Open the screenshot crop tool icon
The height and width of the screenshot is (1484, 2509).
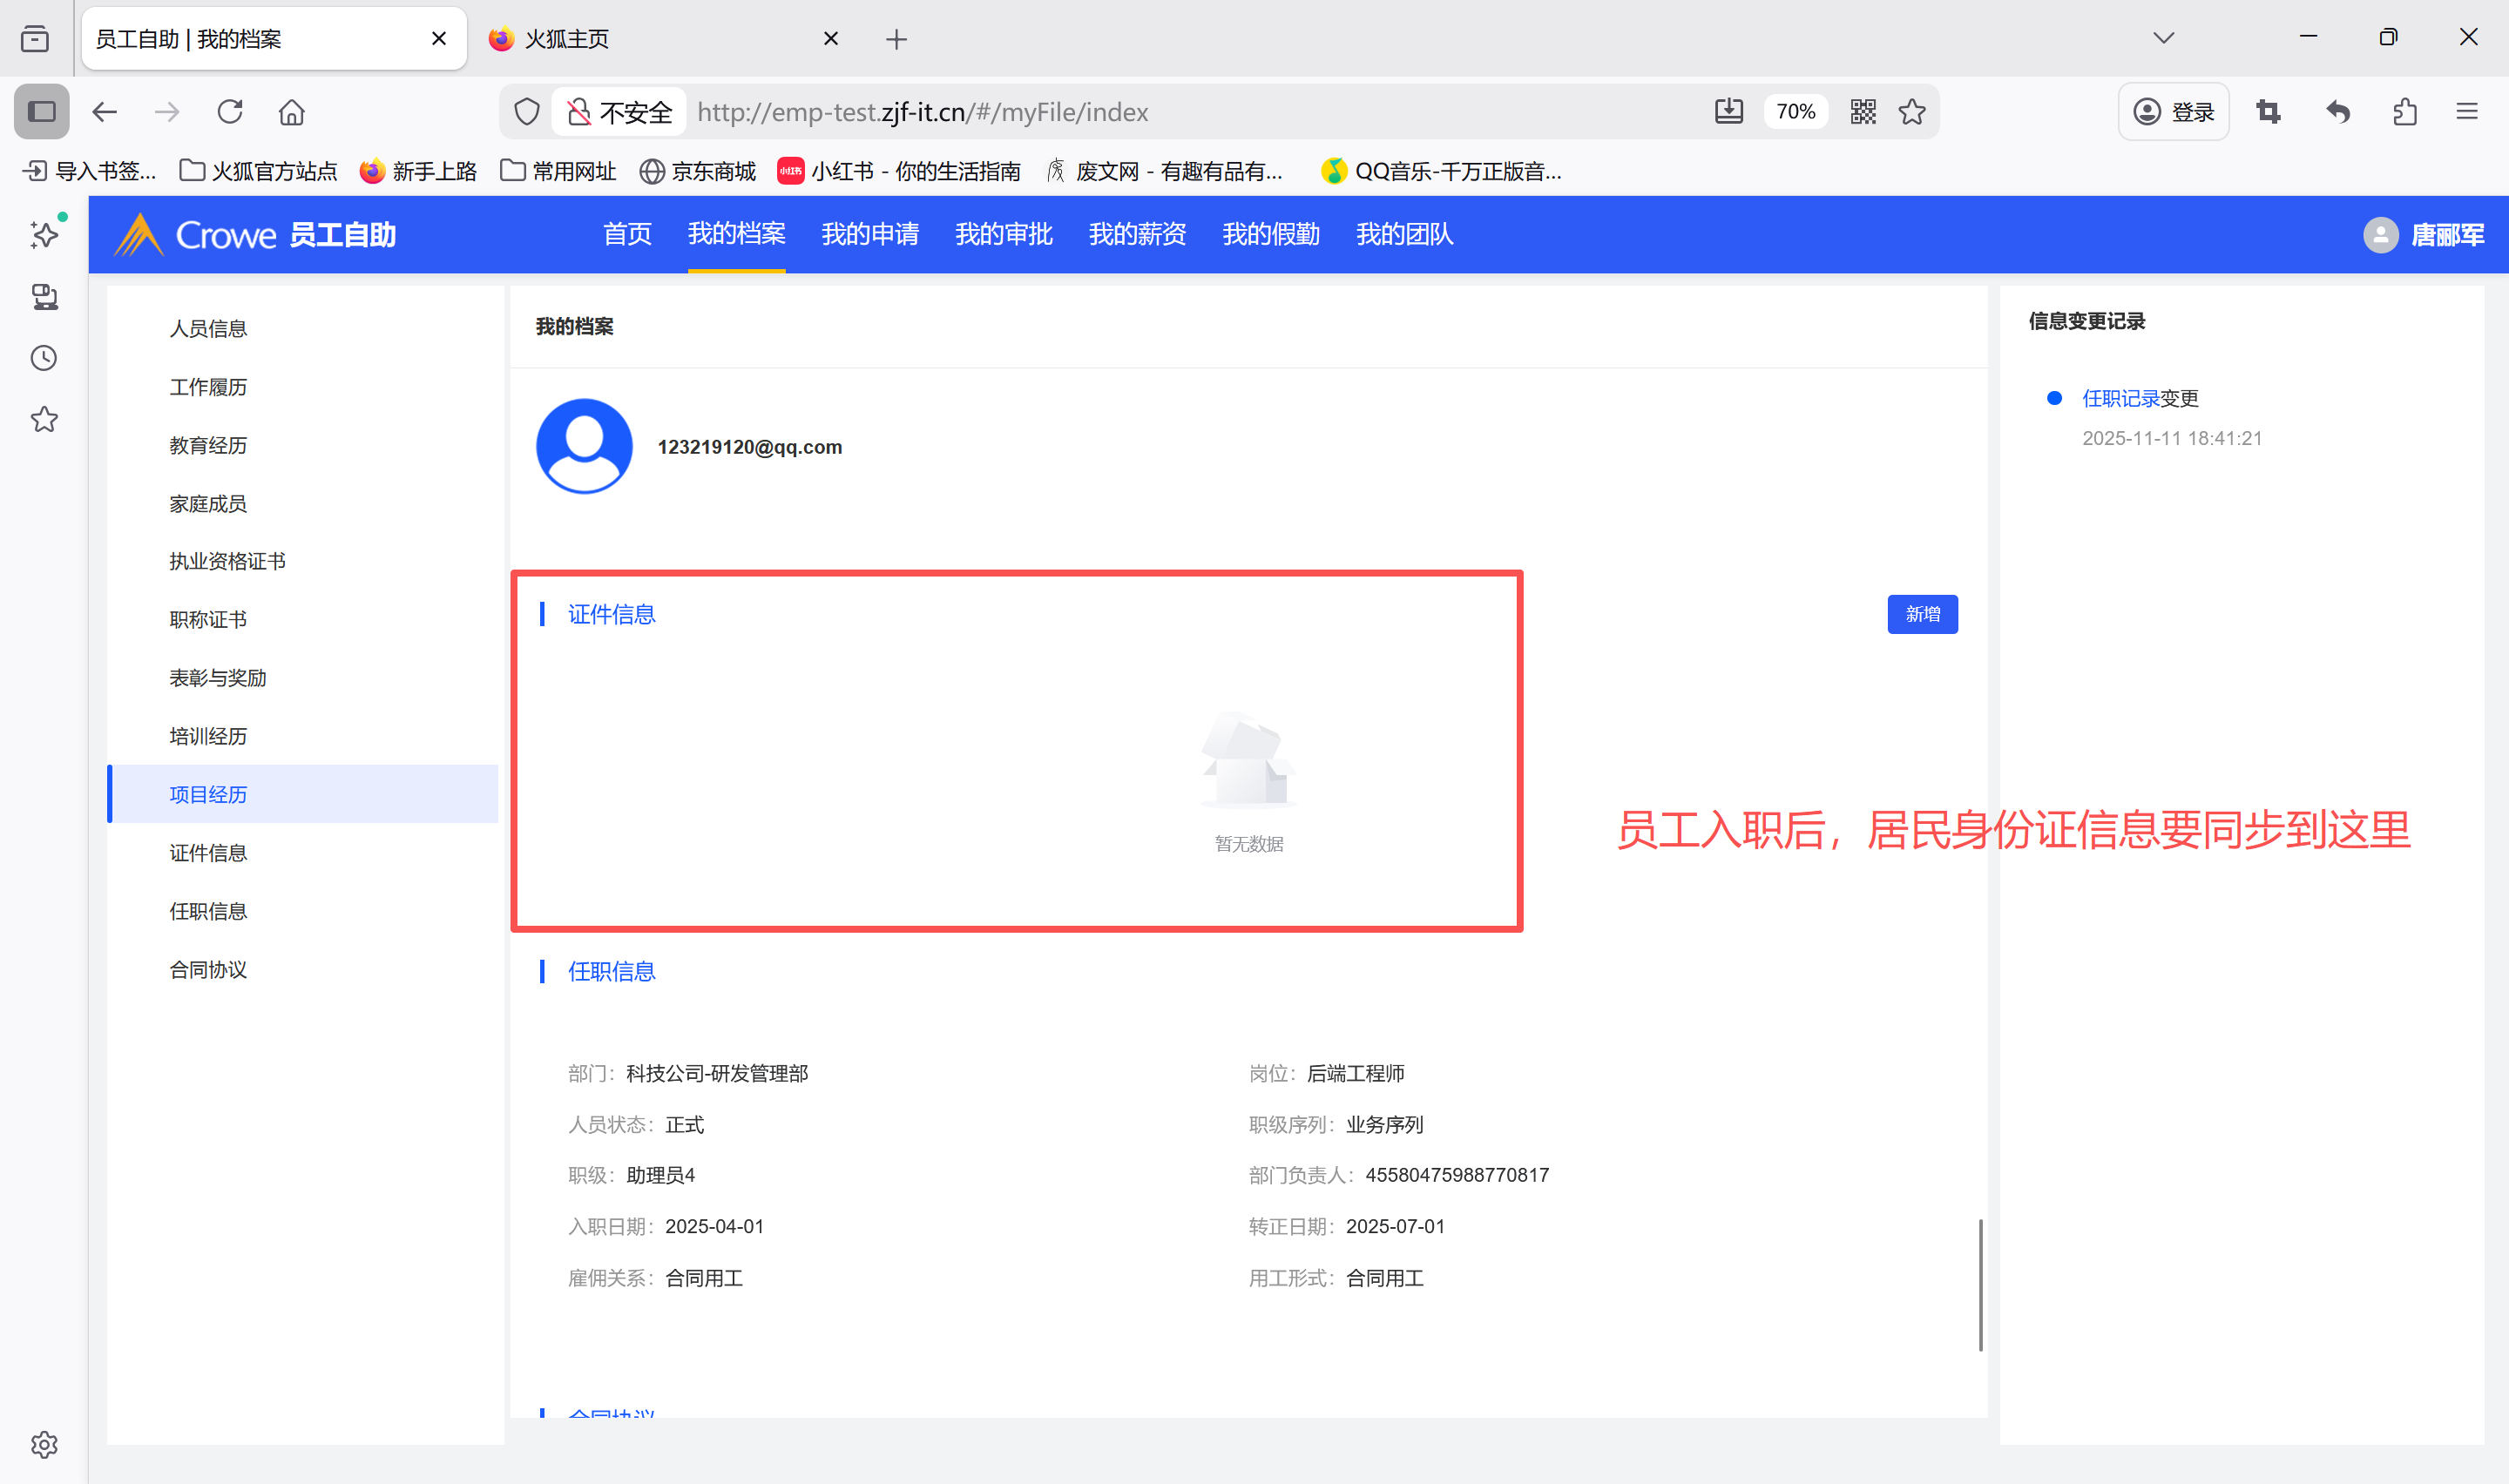pyautogui.click(x=2268, y=112)
